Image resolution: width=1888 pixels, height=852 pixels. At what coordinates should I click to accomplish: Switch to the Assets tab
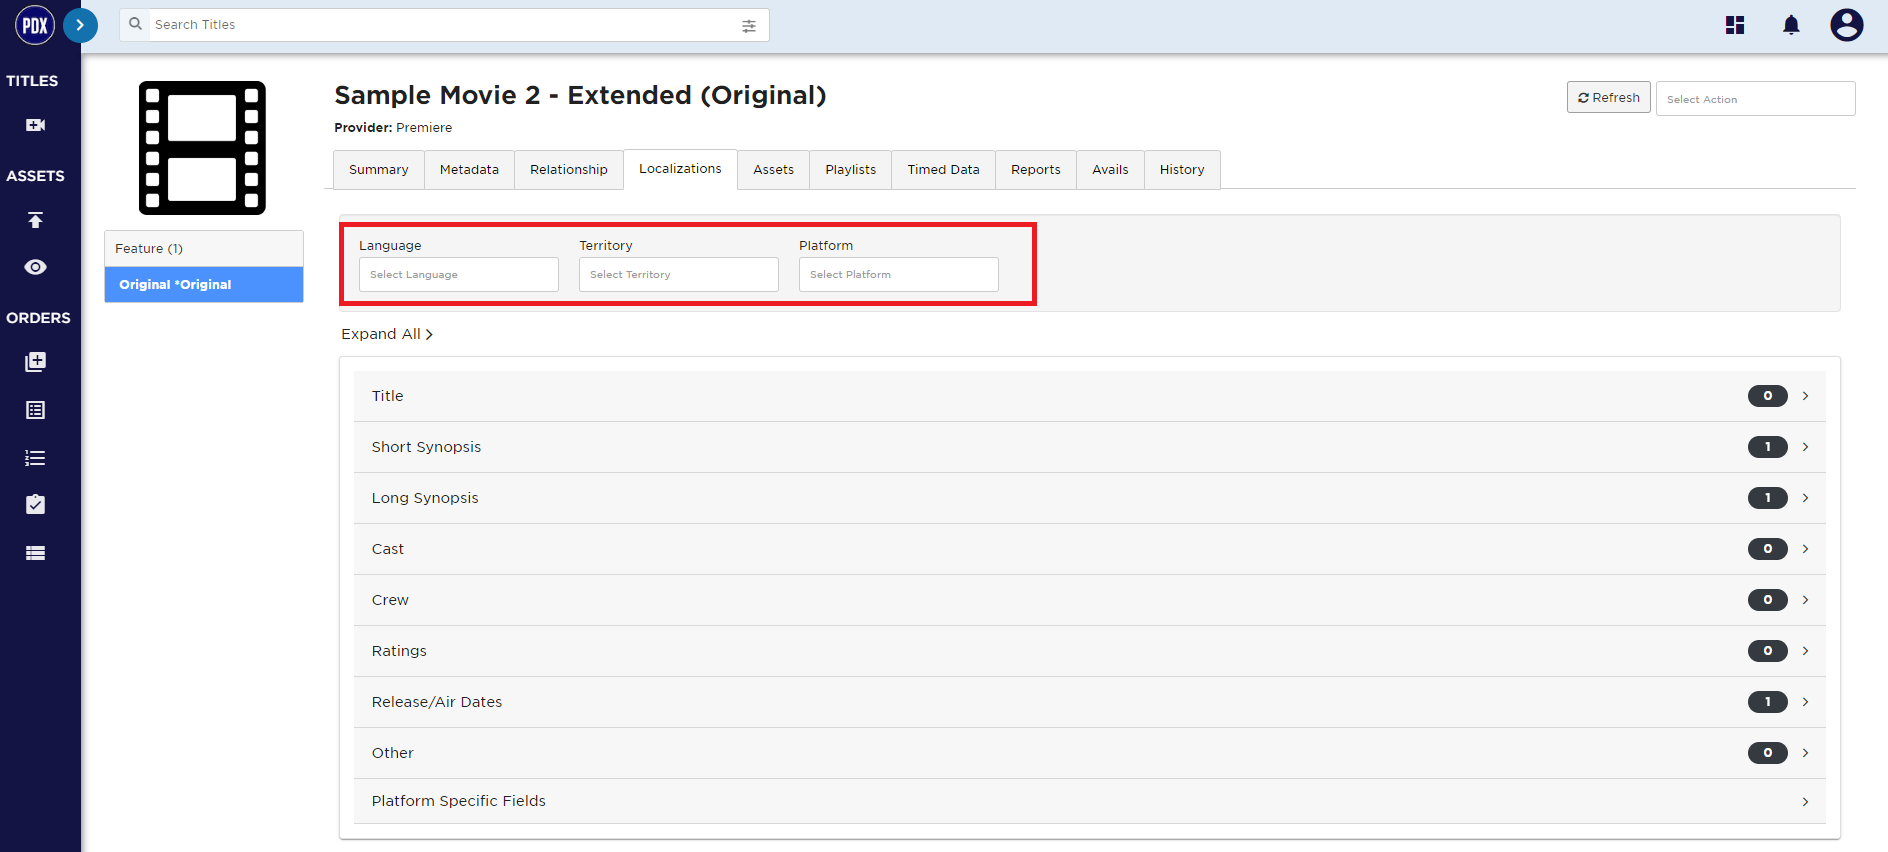tap(774, 170)
